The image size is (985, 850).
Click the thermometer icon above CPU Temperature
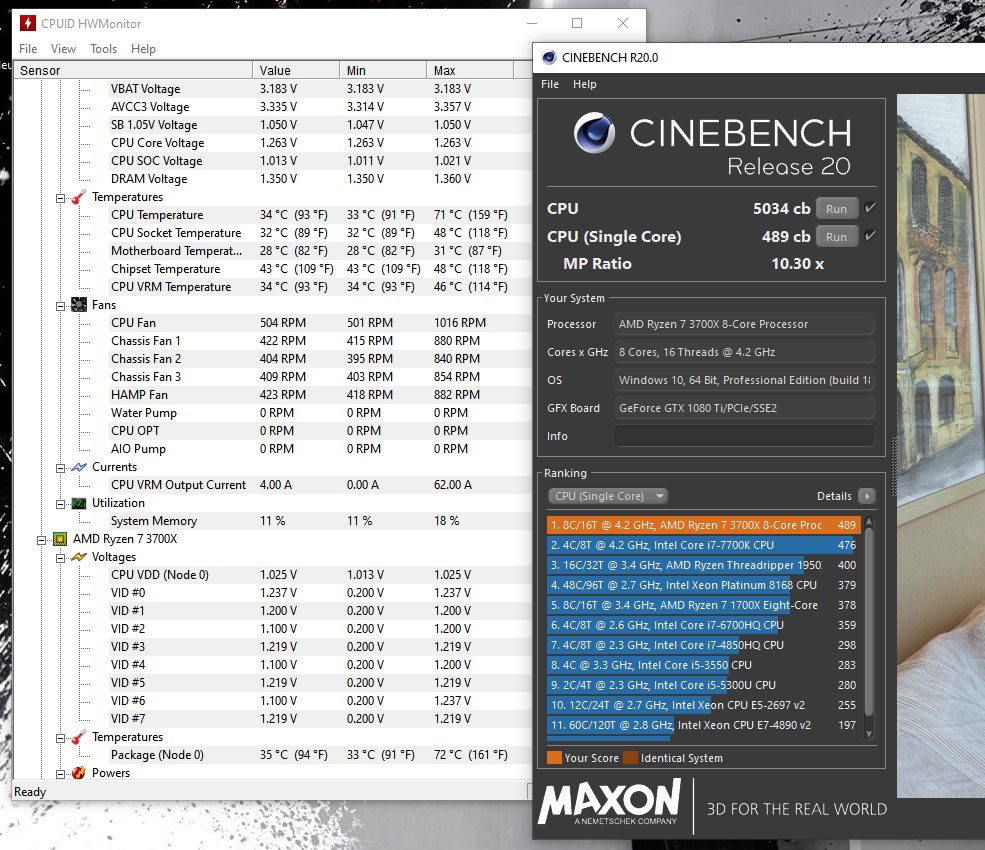(79, 197)
